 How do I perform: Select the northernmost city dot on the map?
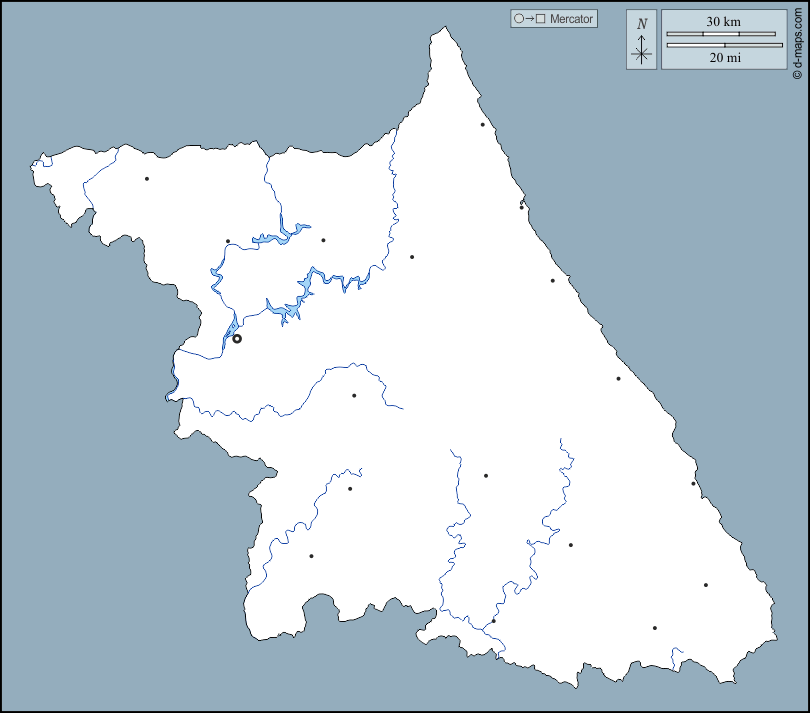tap(482, 125)
